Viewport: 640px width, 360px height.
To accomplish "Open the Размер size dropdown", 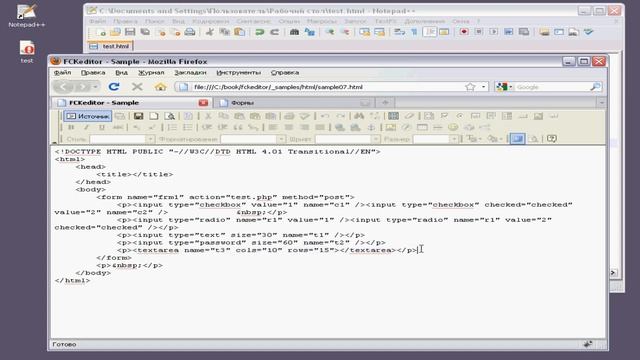I will (453, 139).
